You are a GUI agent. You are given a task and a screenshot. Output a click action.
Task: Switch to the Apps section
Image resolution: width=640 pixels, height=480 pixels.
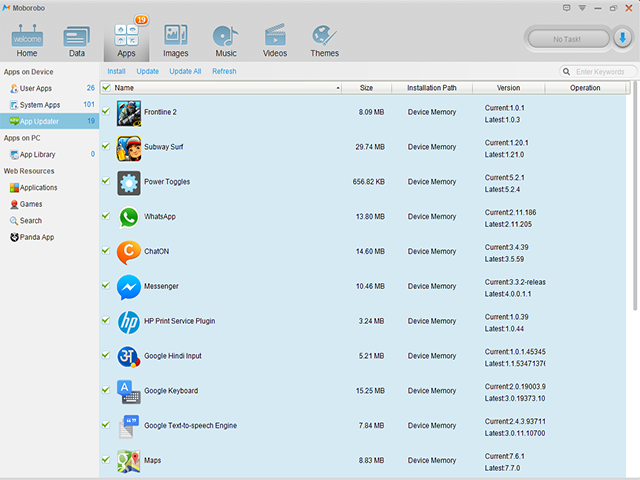click(126, 41)
